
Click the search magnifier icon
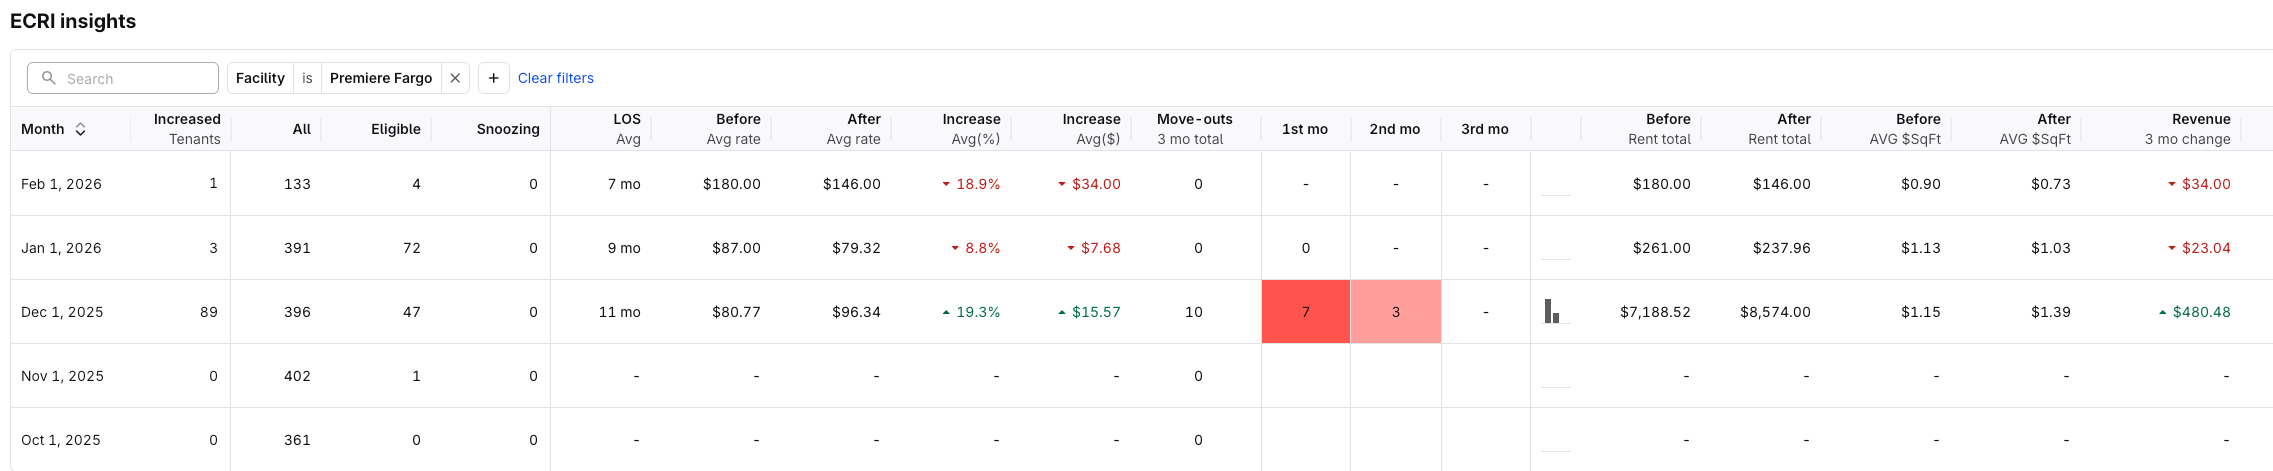pyautogui.click(x=48, y=78)
